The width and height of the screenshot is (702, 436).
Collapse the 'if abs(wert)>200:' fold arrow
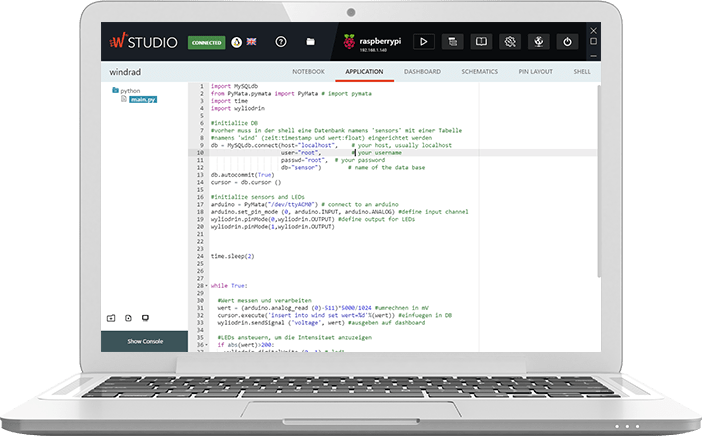(x=206, y=345)
